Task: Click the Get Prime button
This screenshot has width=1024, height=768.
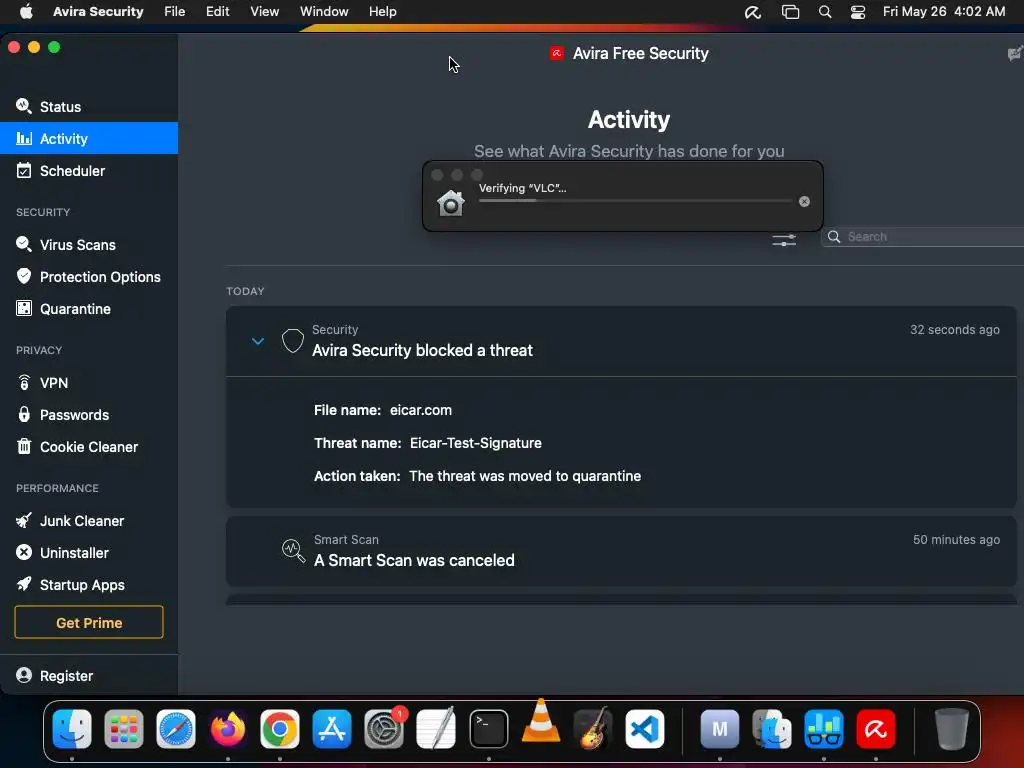Action: click(89, 622)
